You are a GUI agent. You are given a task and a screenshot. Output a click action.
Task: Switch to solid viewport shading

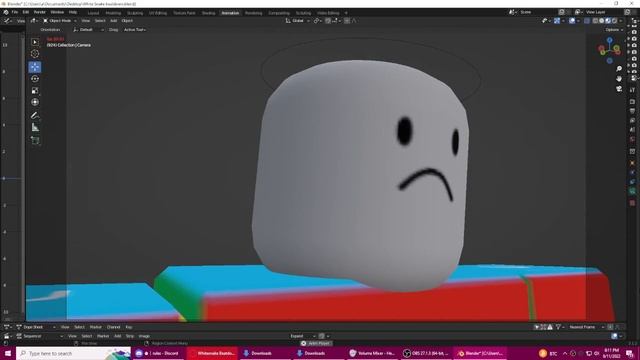point(602,21)
